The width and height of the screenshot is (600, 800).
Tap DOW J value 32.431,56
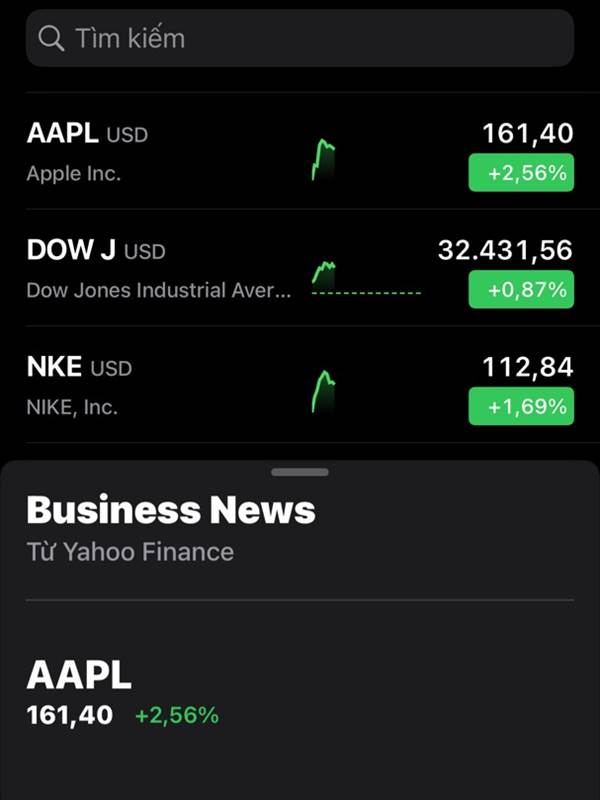(505, 251)
